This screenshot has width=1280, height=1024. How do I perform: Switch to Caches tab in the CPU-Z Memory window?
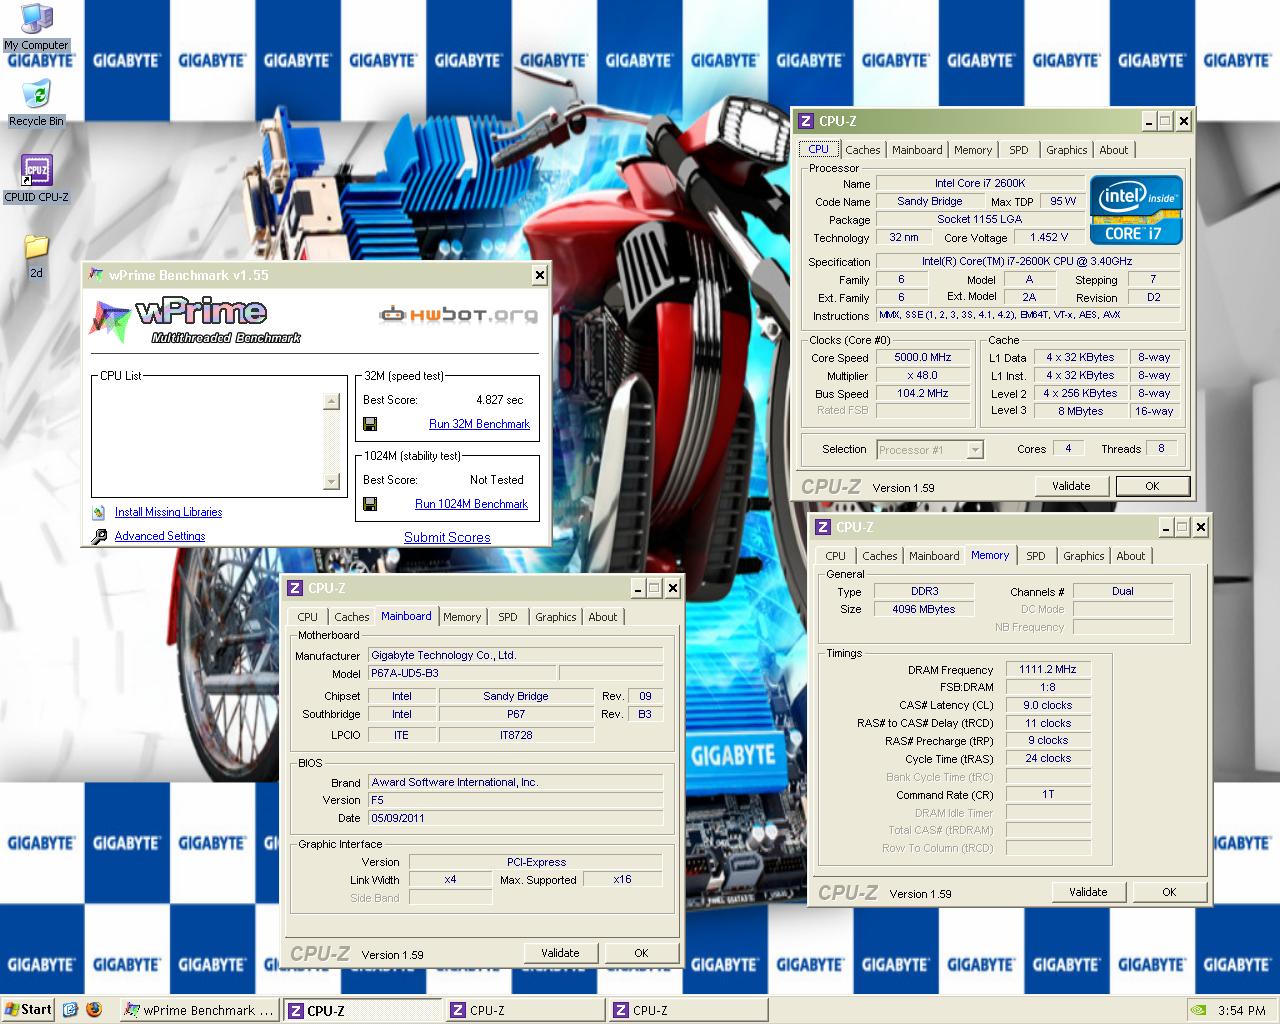click(880, 556)
